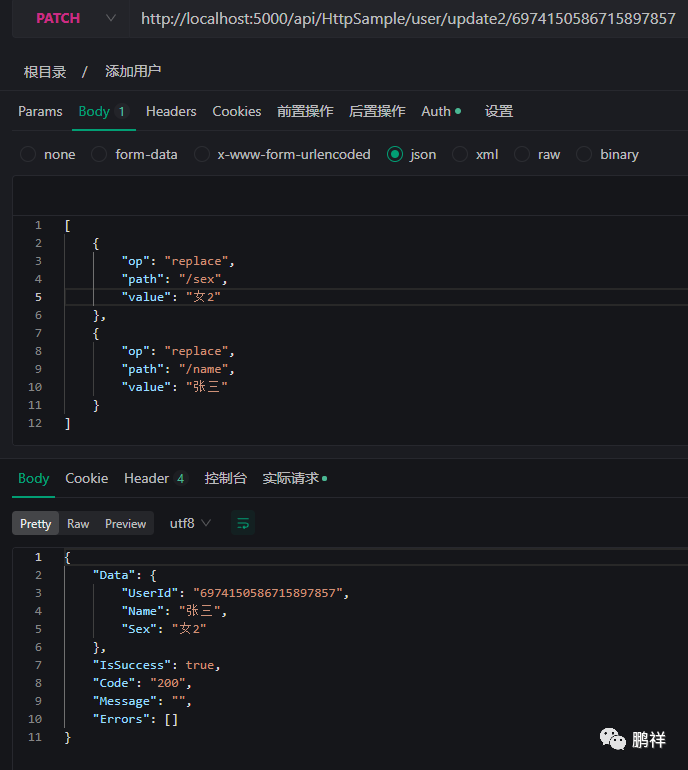
Task: Open the PATCH method dropdown
Action: pyautogui.click(x=75, y=19)
